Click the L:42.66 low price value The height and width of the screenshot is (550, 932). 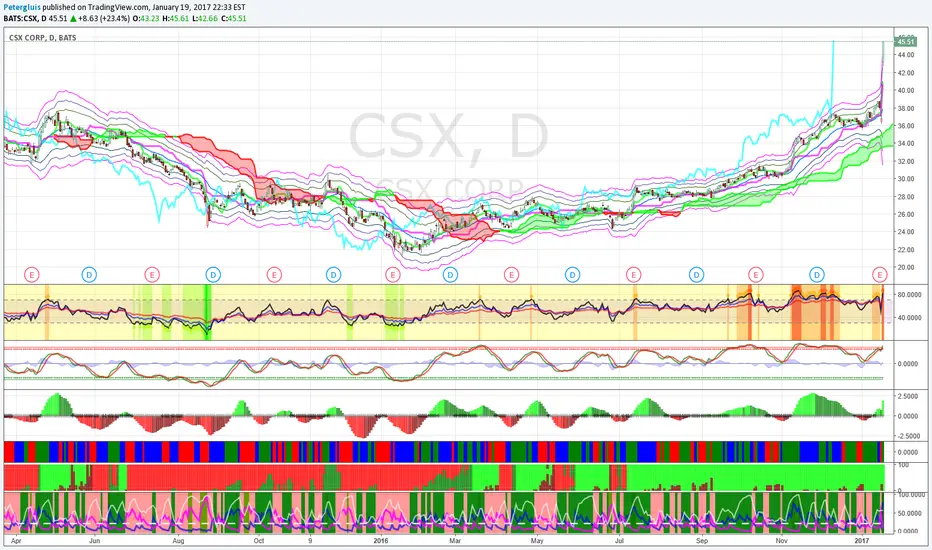(204, 18)
